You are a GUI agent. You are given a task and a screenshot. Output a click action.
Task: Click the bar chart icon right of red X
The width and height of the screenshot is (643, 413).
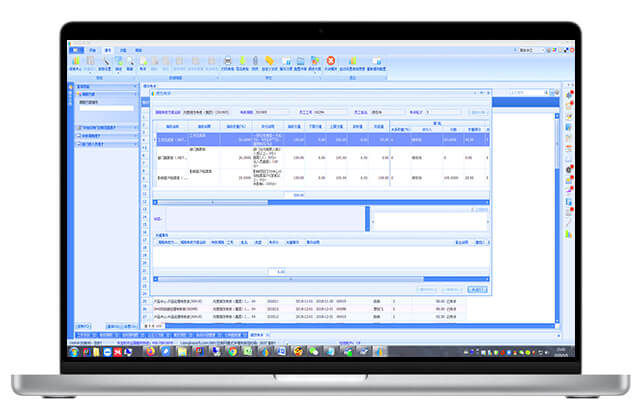tap(353, 60)
